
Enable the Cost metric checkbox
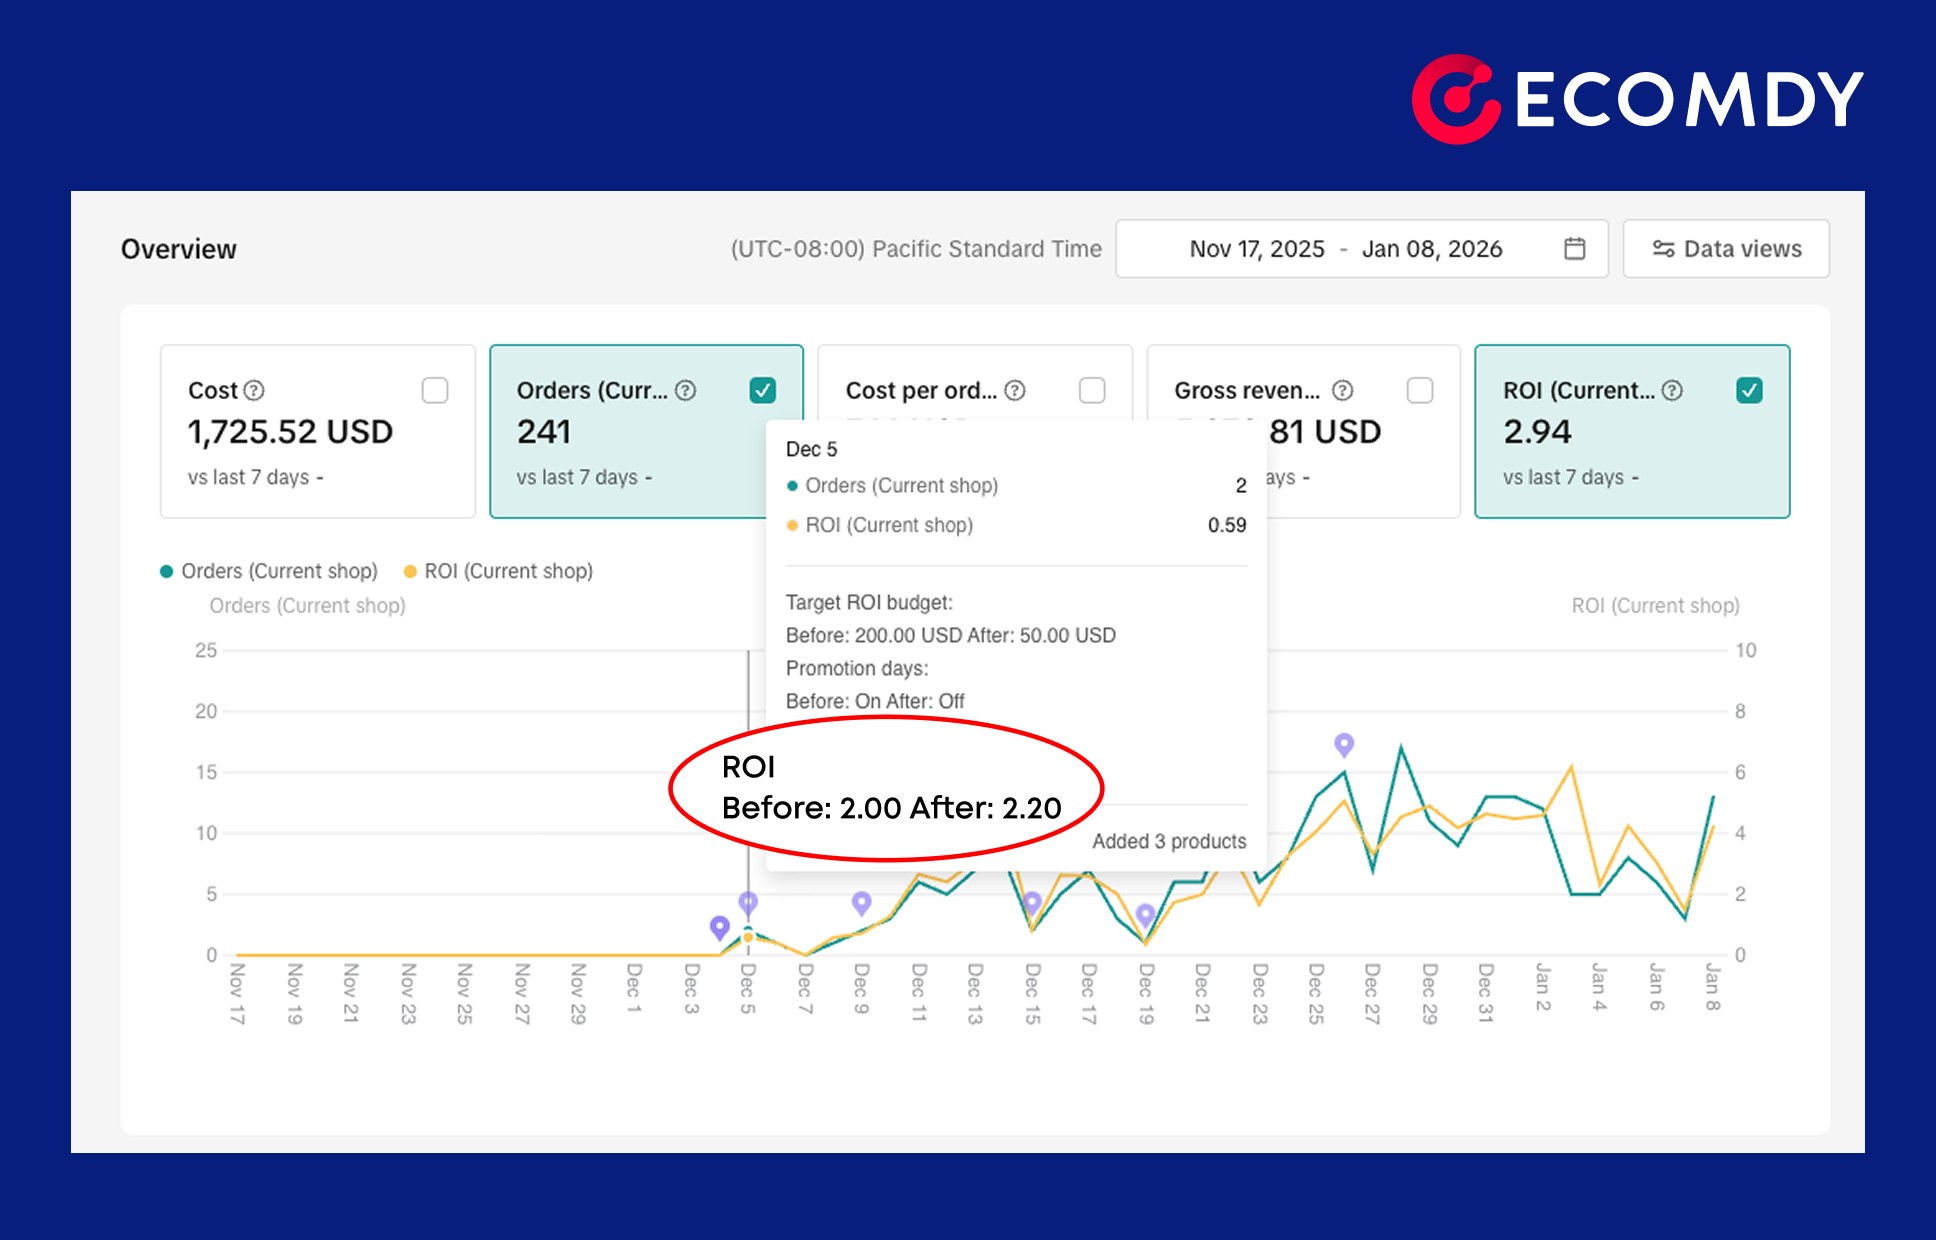[x=434, y=390]
